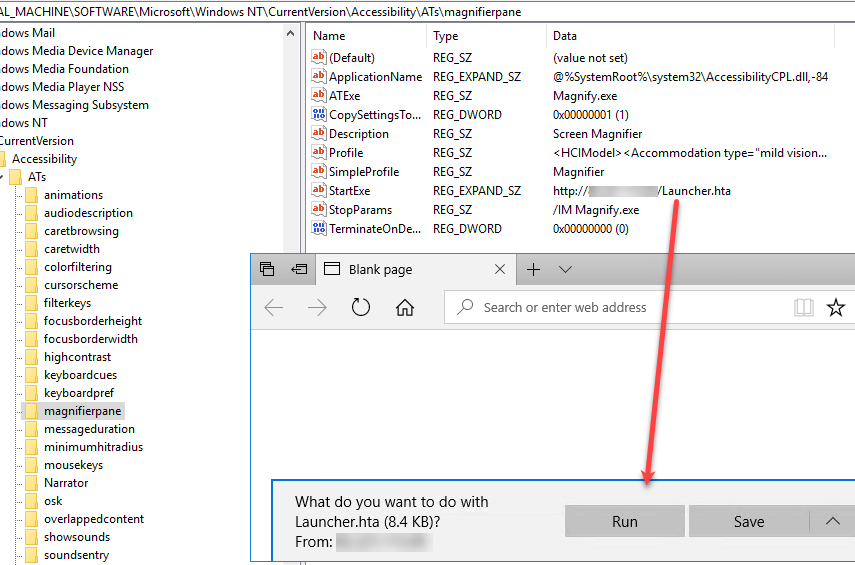This screenshot has height=565, width=855.
Task: Select the StartExe registry value
Action: (x=349, y=191)
